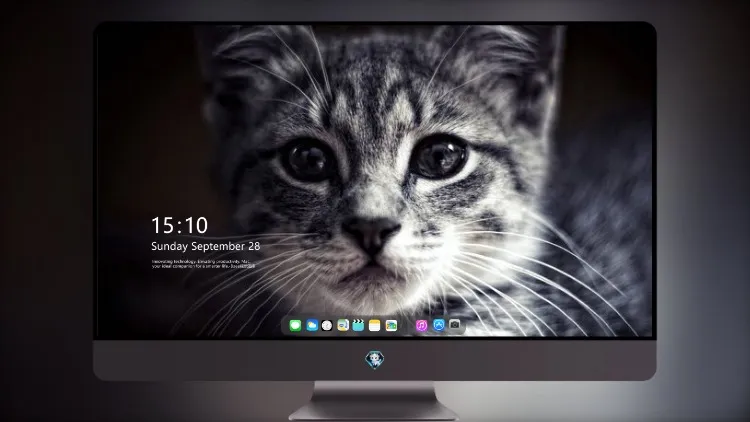The image size is (750, 422).
Task: Click the Sunday September 28 date text
Action: pos(206,246)
